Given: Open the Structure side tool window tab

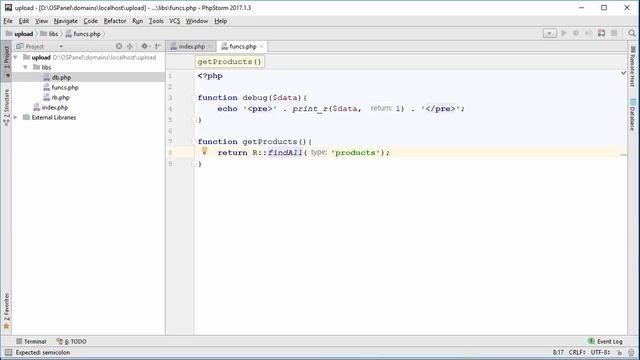Looking at the screenshot, I should pyautogui.click(x=7, y=108).
